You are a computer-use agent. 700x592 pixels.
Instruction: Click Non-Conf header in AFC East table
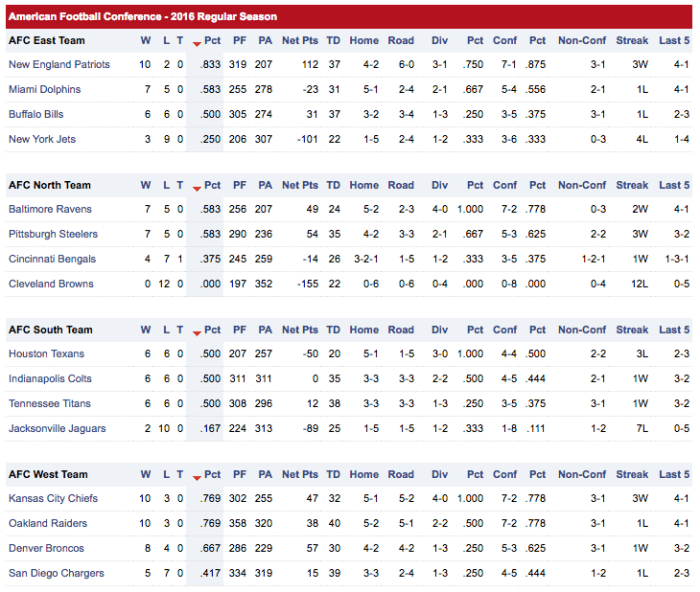point(582,41)
